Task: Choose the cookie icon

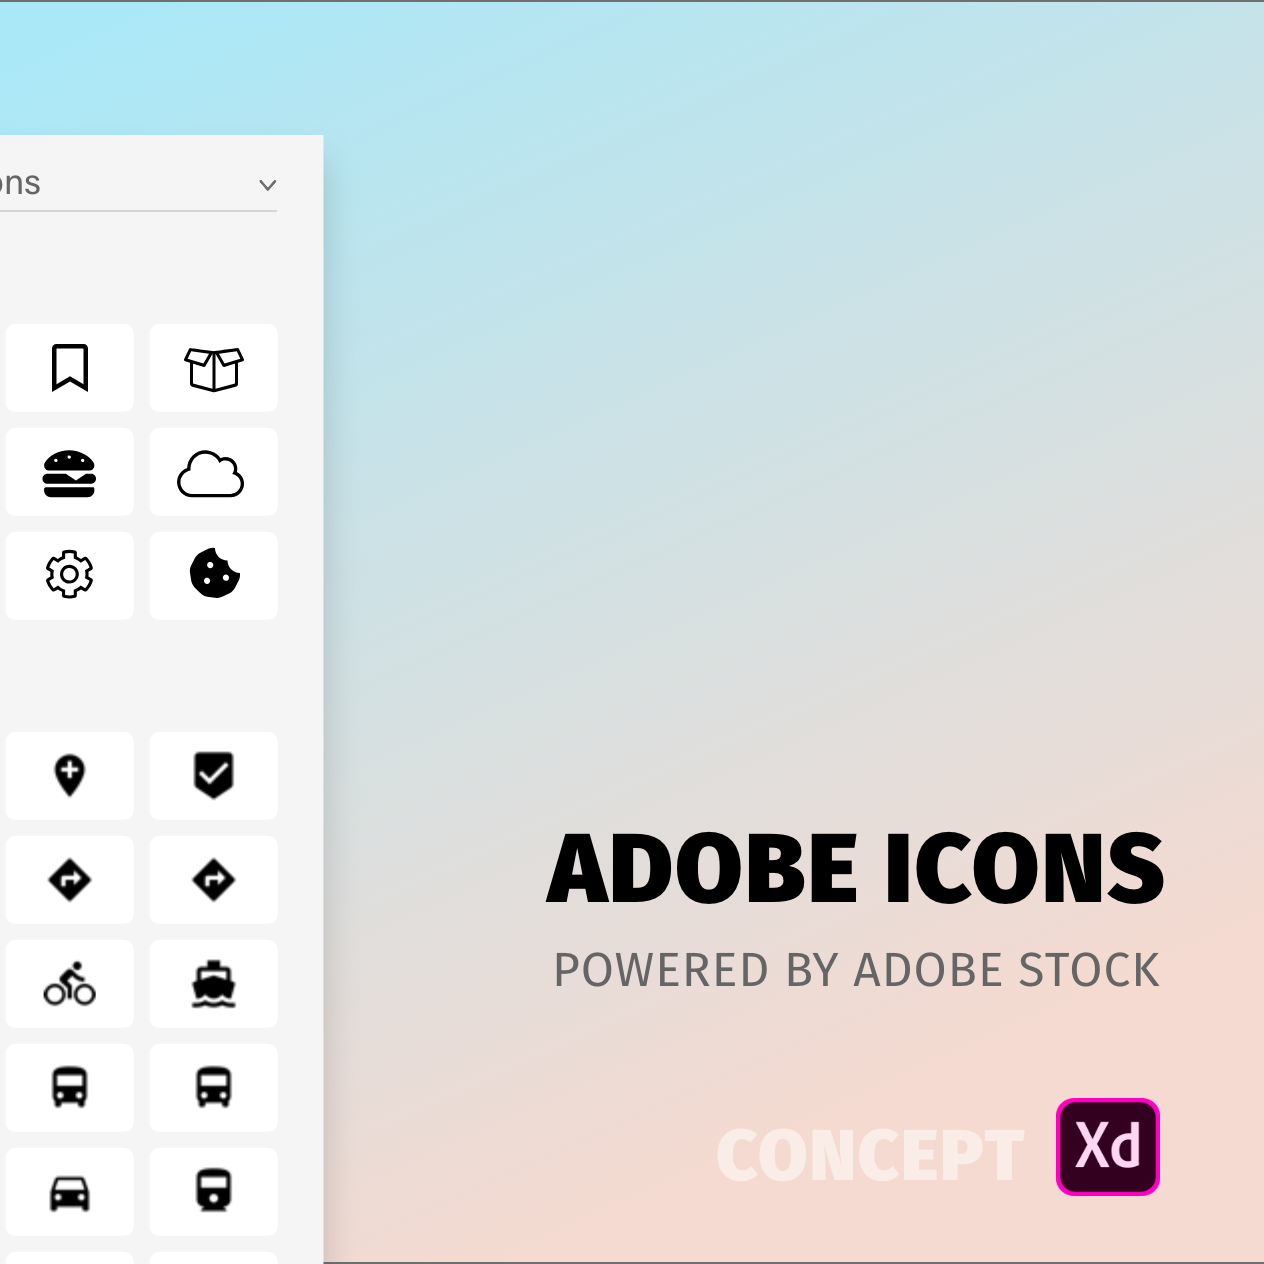Action: pyautogui.click(x=213, y=575)
